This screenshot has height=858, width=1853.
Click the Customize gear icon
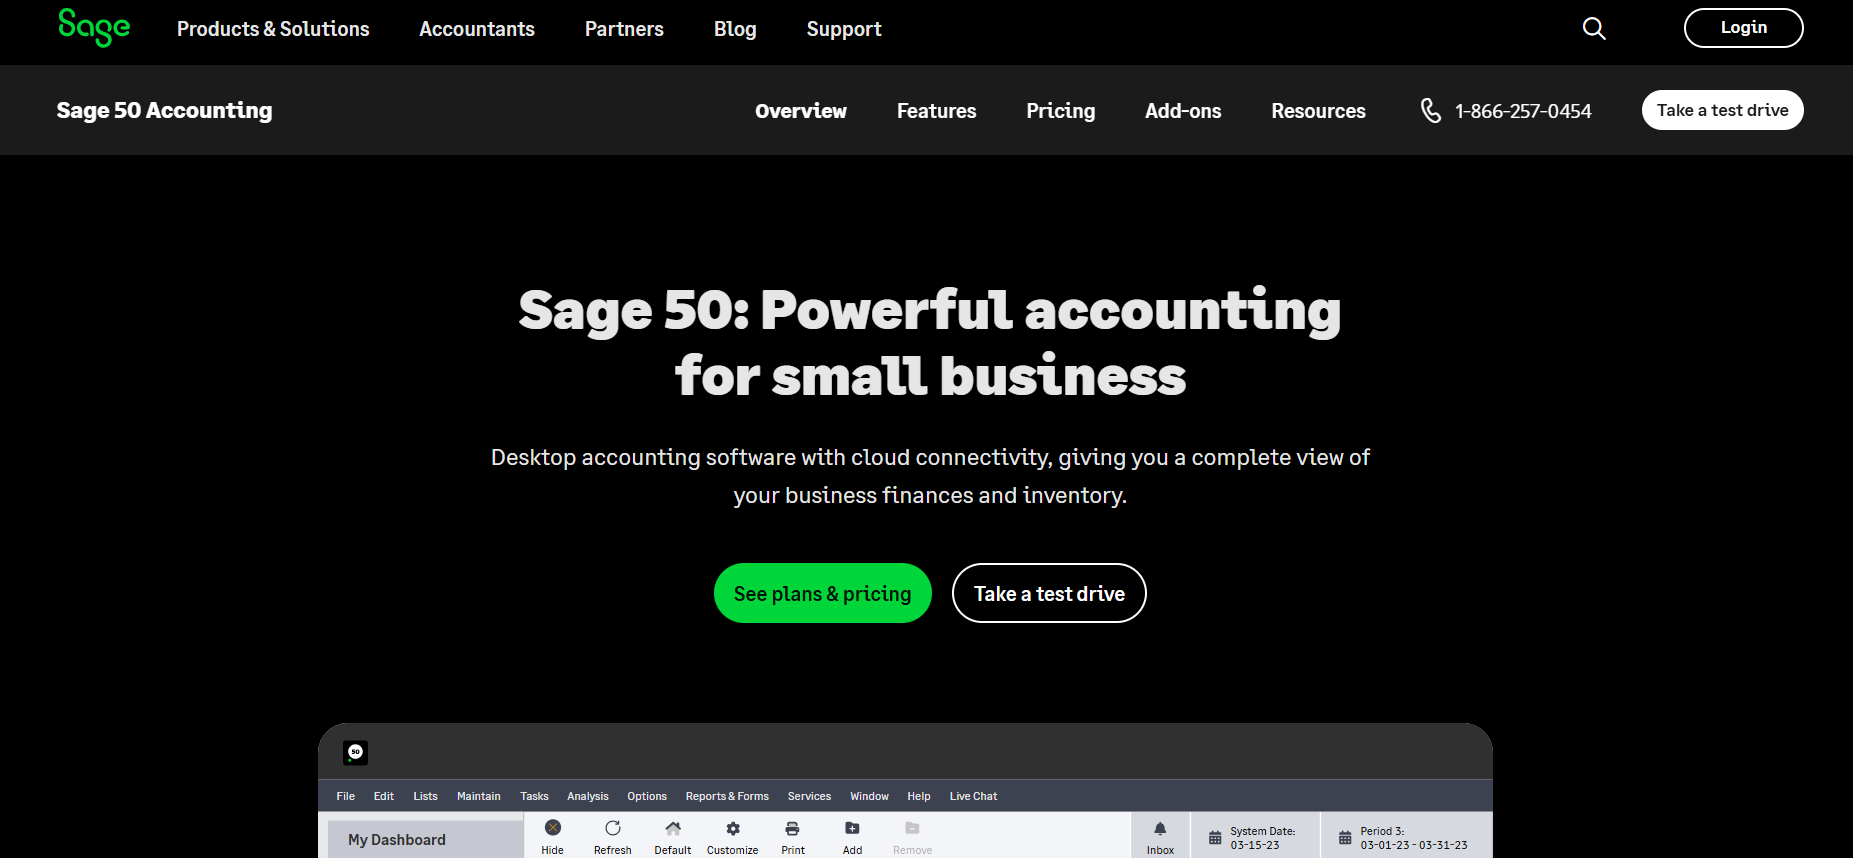733,828
